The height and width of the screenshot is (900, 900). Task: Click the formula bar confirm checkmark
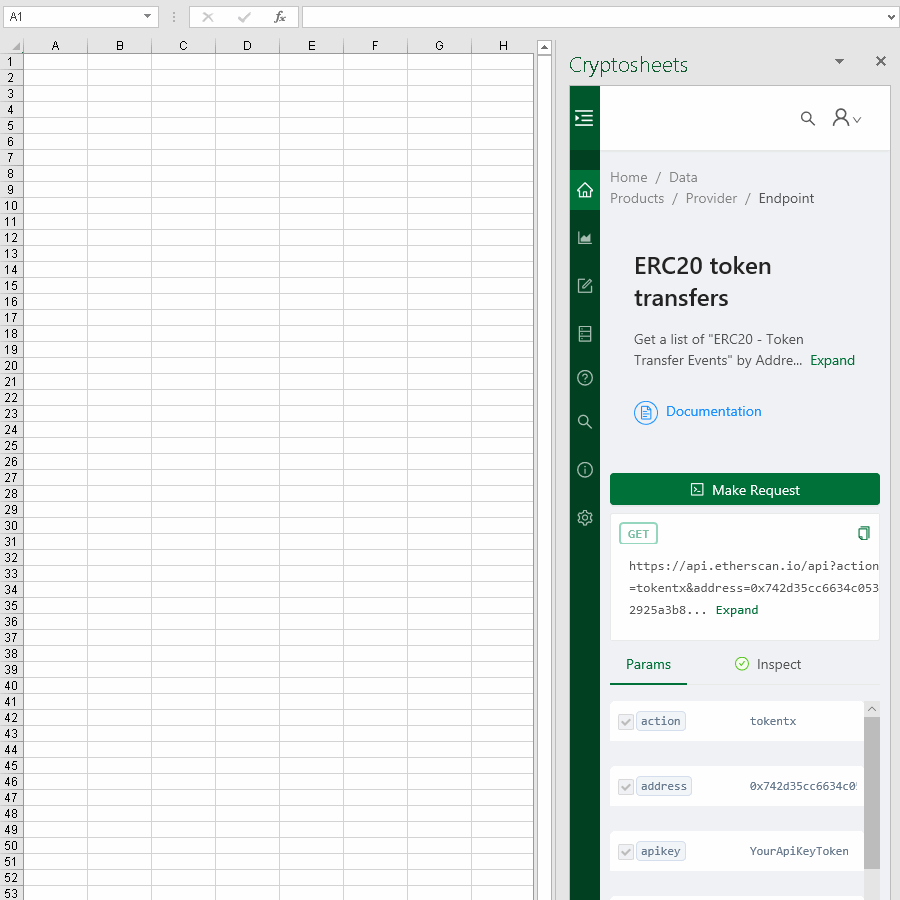click(x=244, y=17)
